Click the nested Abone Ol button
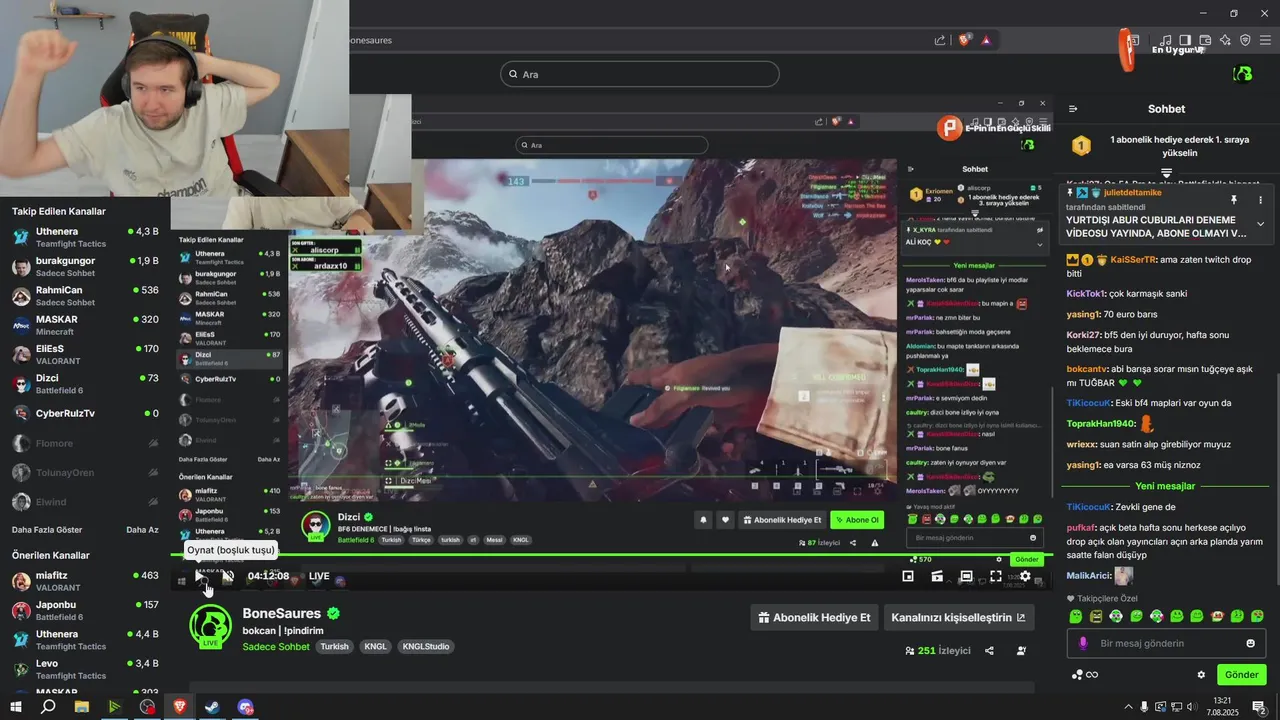The width and height of the screenshot is (1280, 720). 857,520
